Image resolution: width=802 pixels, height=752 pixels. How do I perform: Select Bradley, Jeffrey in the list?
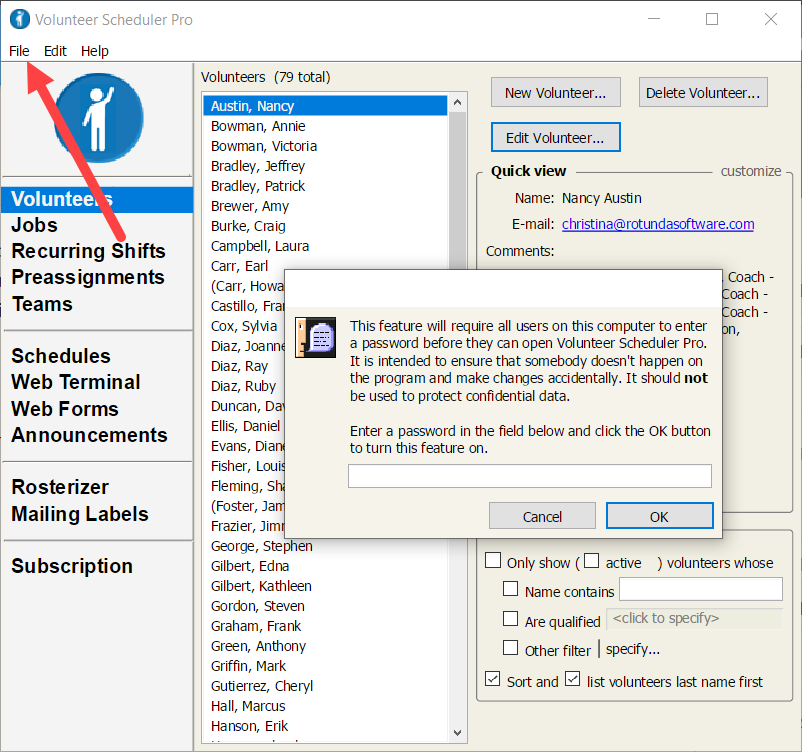325,166
